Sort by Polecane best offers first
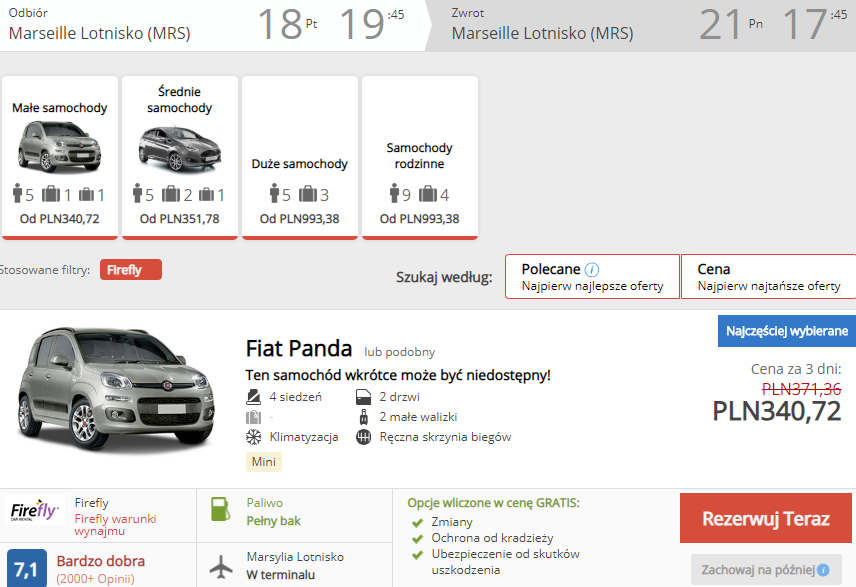The width and height of the screenshot is (856, 587). (592, 277)
